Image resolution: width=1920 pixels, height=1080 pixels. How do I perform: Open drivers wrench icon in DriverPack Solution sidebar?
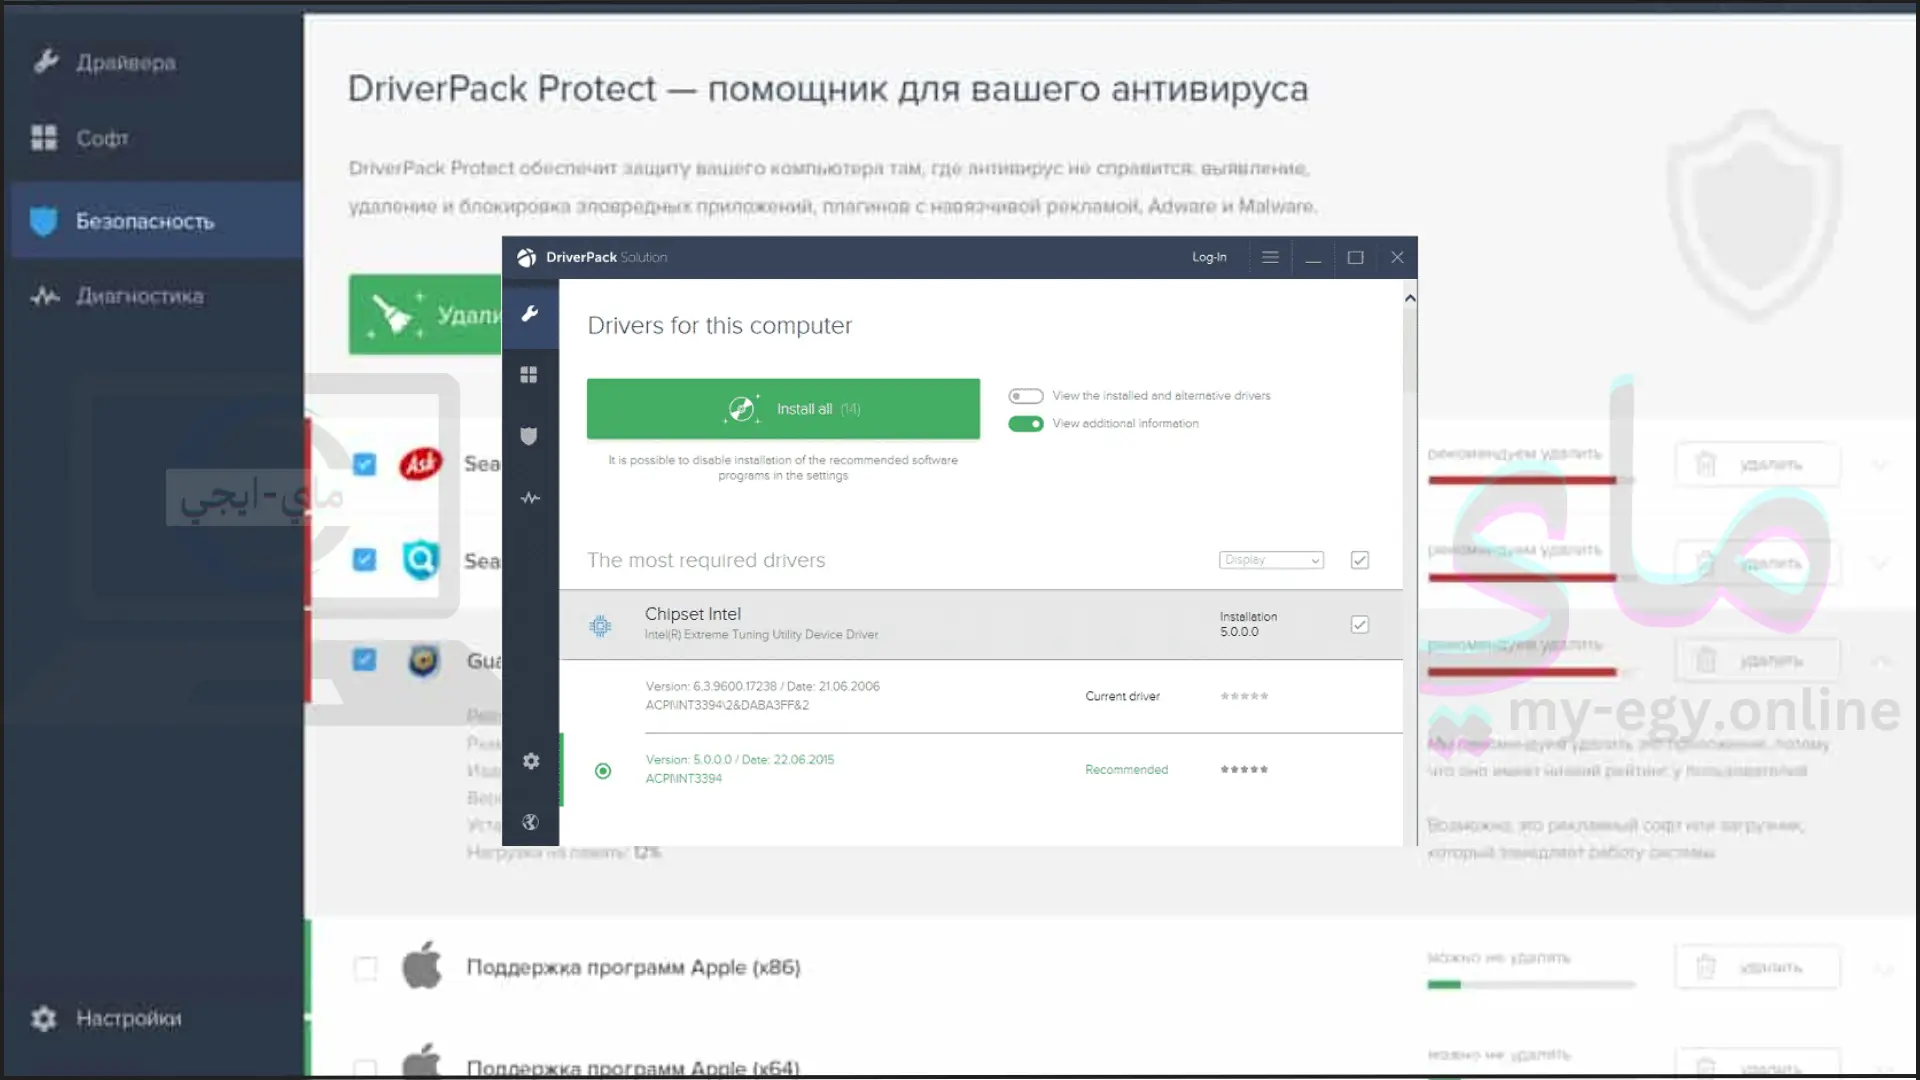click(x=530, y=314)
